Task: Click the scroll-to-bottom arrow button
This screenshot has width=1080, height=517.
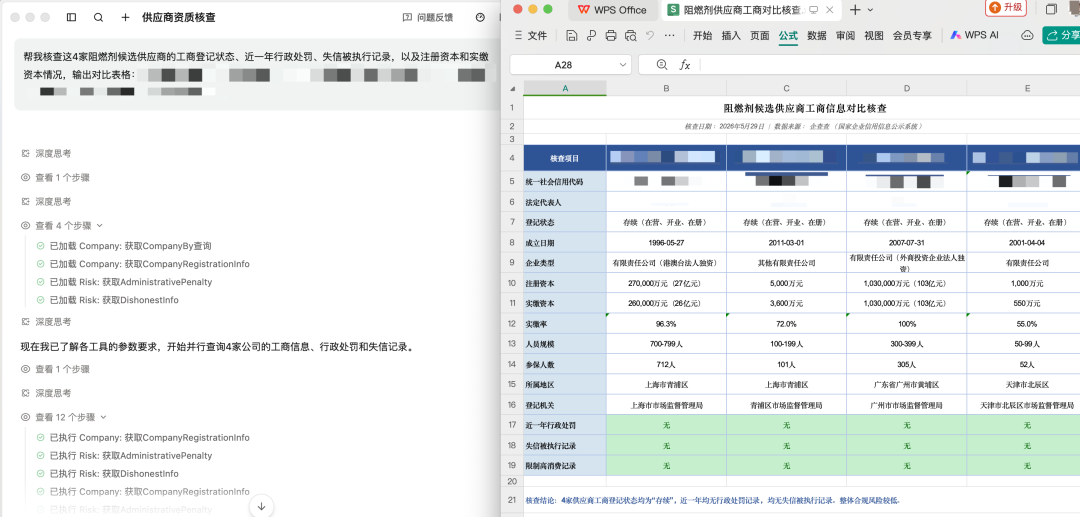Action: pyautogui.click(x=262, y=506)
